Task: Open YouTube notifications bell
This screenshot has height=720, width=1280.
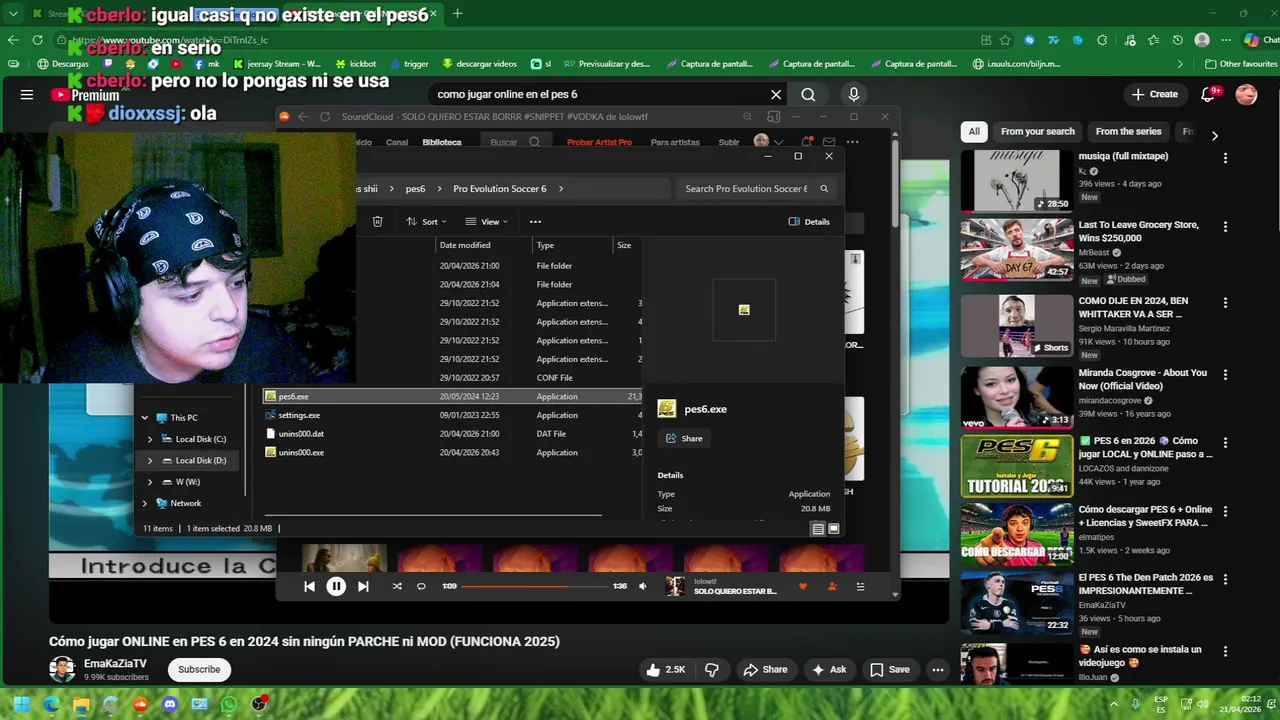Action: 1208,94
